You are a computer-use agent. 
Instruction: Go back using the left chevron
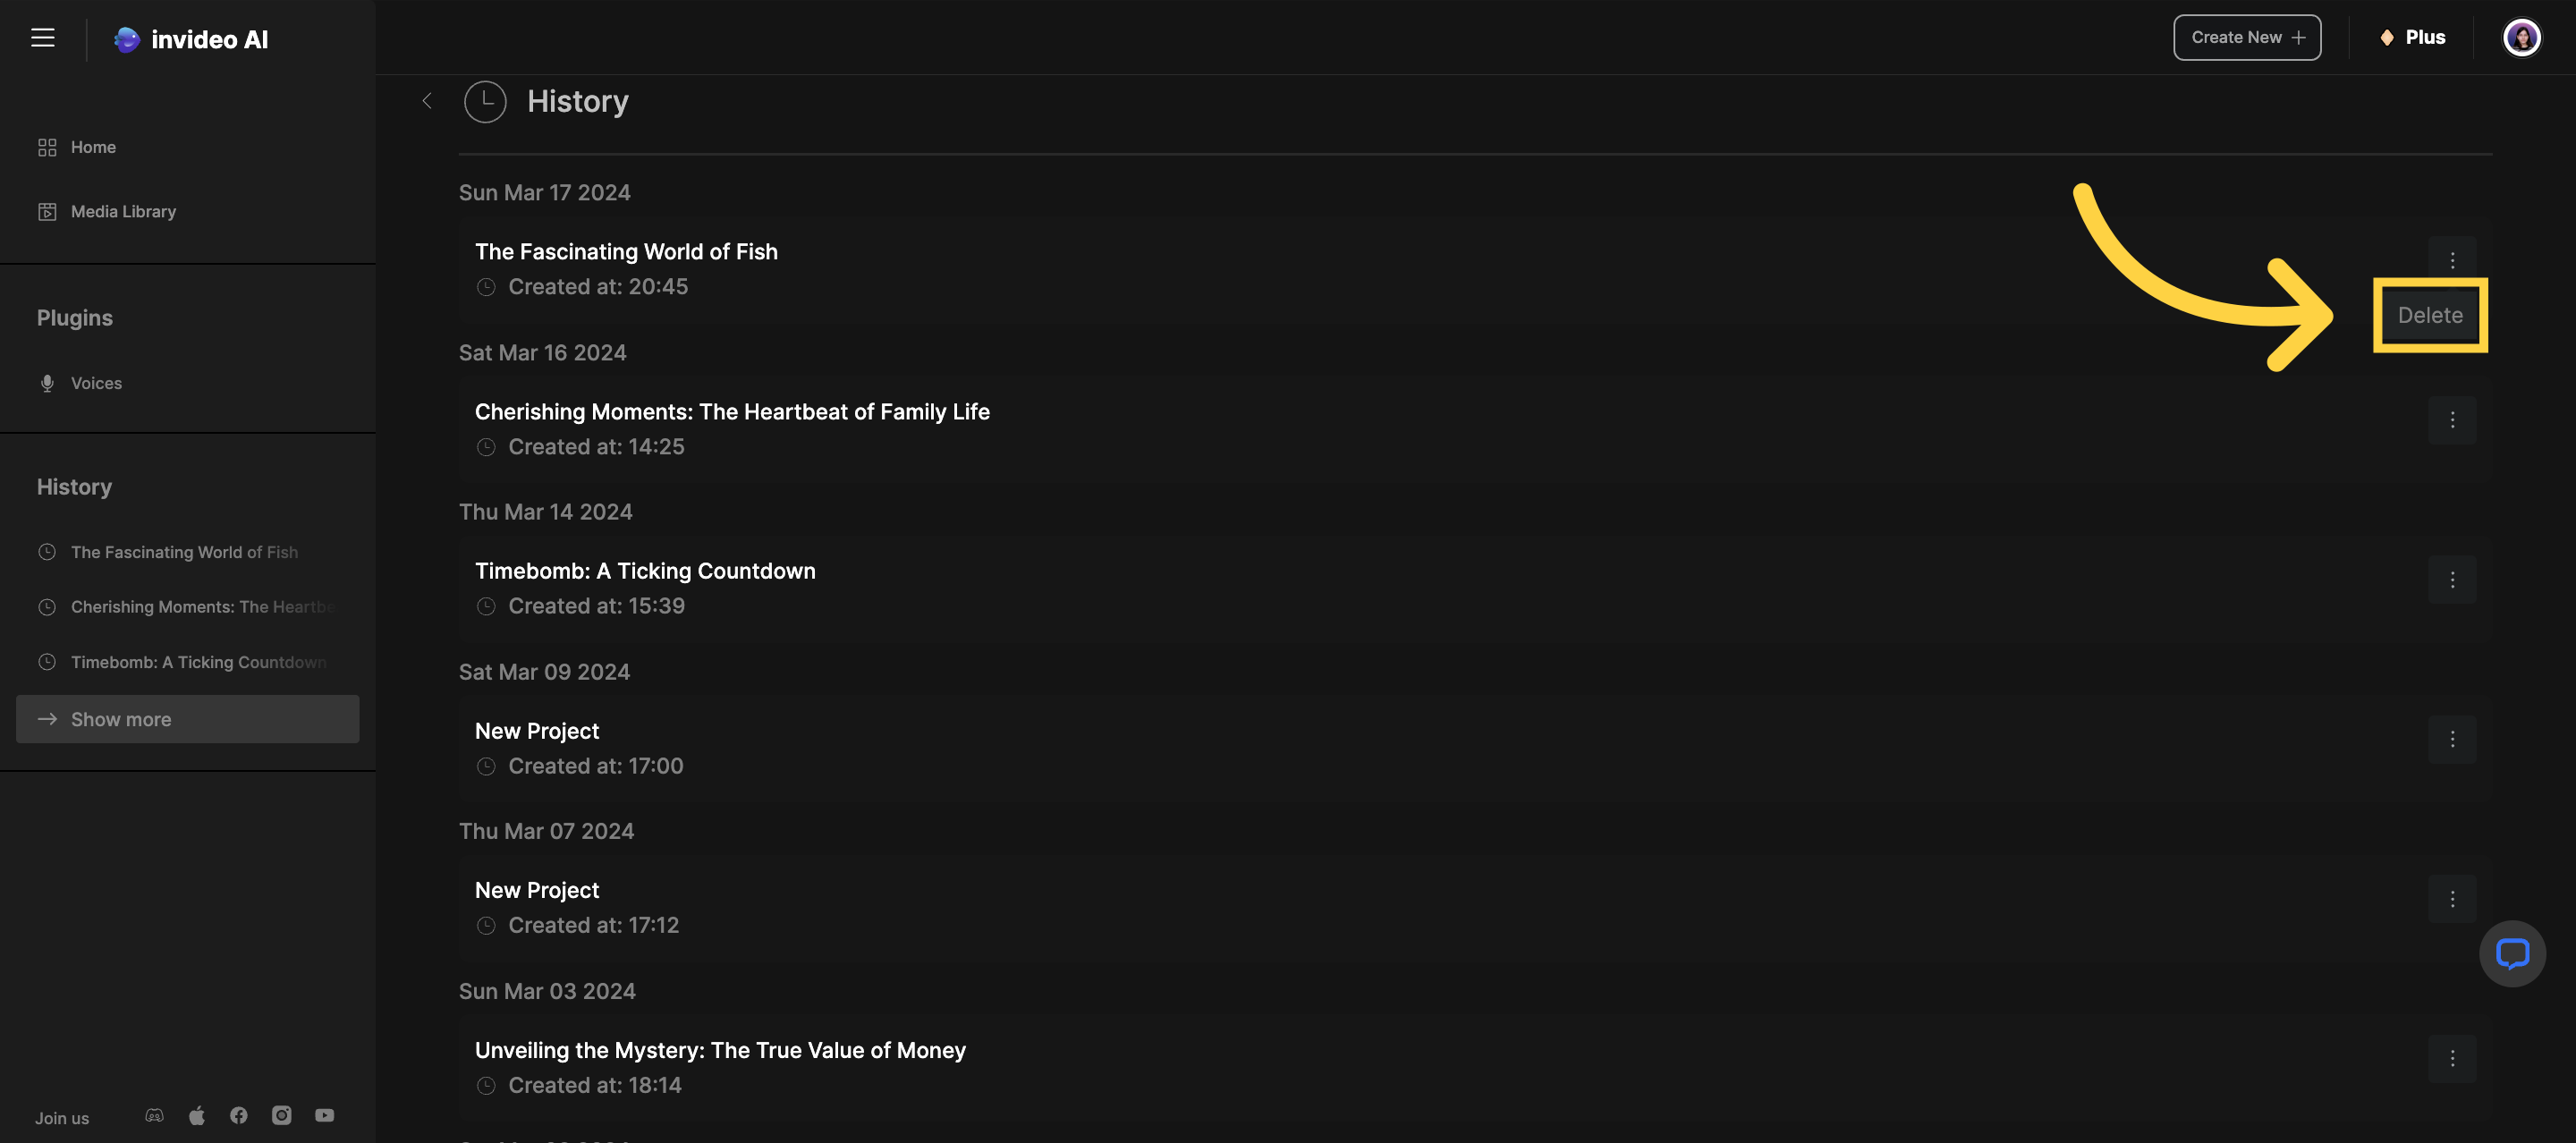click(427, 101)
